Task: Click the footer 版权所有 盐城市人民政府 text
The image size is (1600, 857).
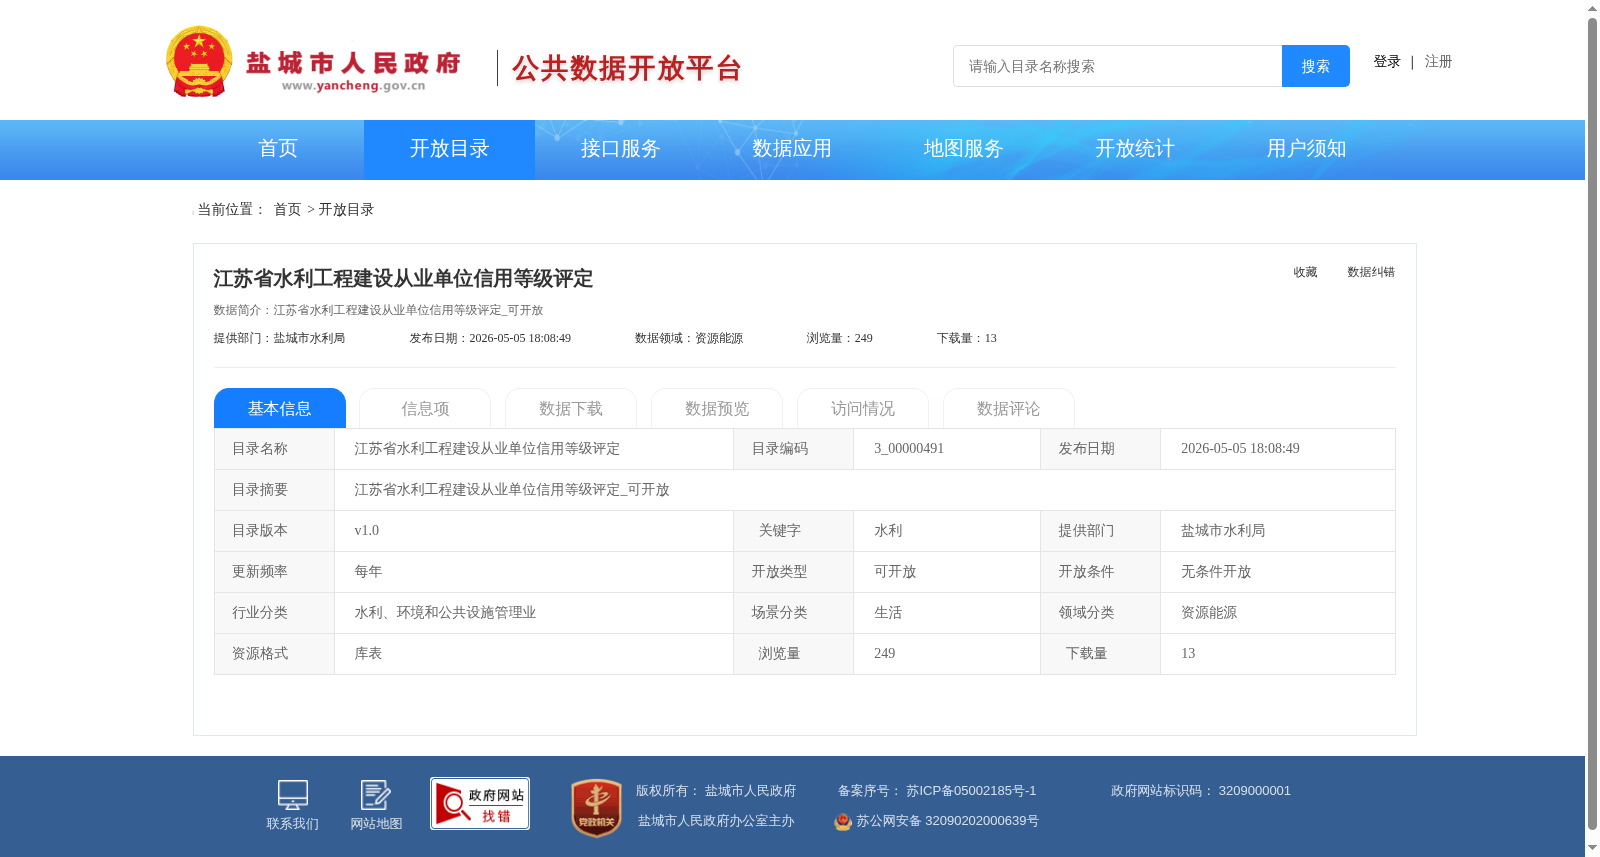Action: click(x=716, y=791)
